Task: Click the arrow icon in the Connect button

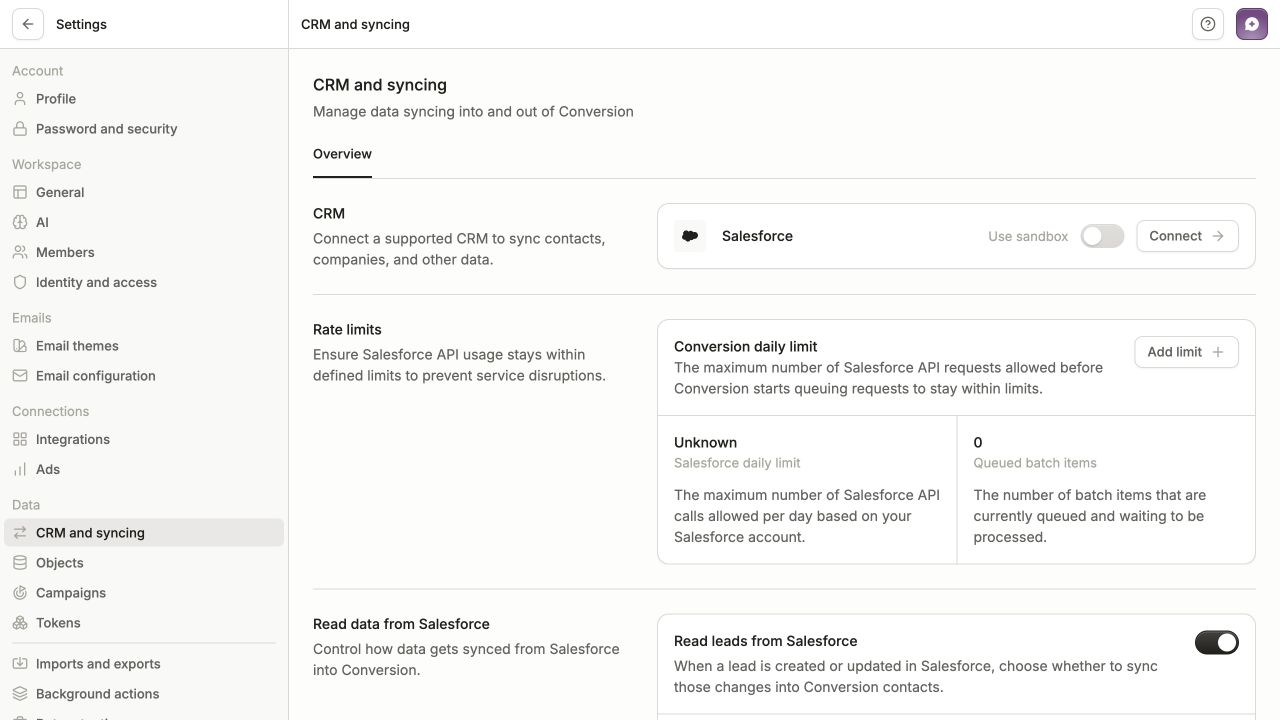Action: [1218, 236]
